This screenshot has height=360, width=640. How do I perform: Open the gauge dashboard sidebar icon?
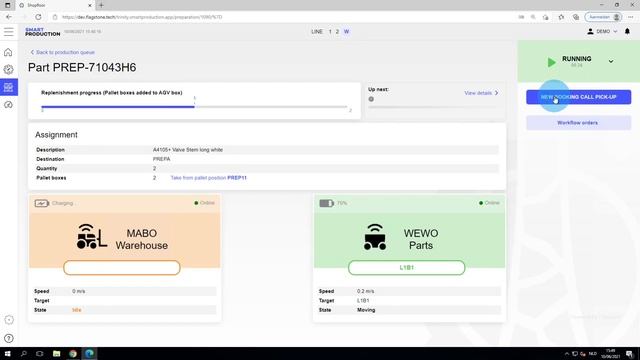tap(8, 105)
